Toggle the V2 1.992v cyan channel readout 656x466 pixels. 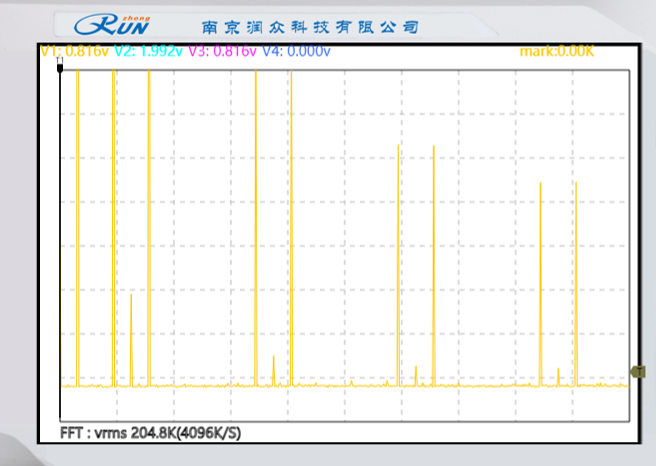click(x=148, y=51)
